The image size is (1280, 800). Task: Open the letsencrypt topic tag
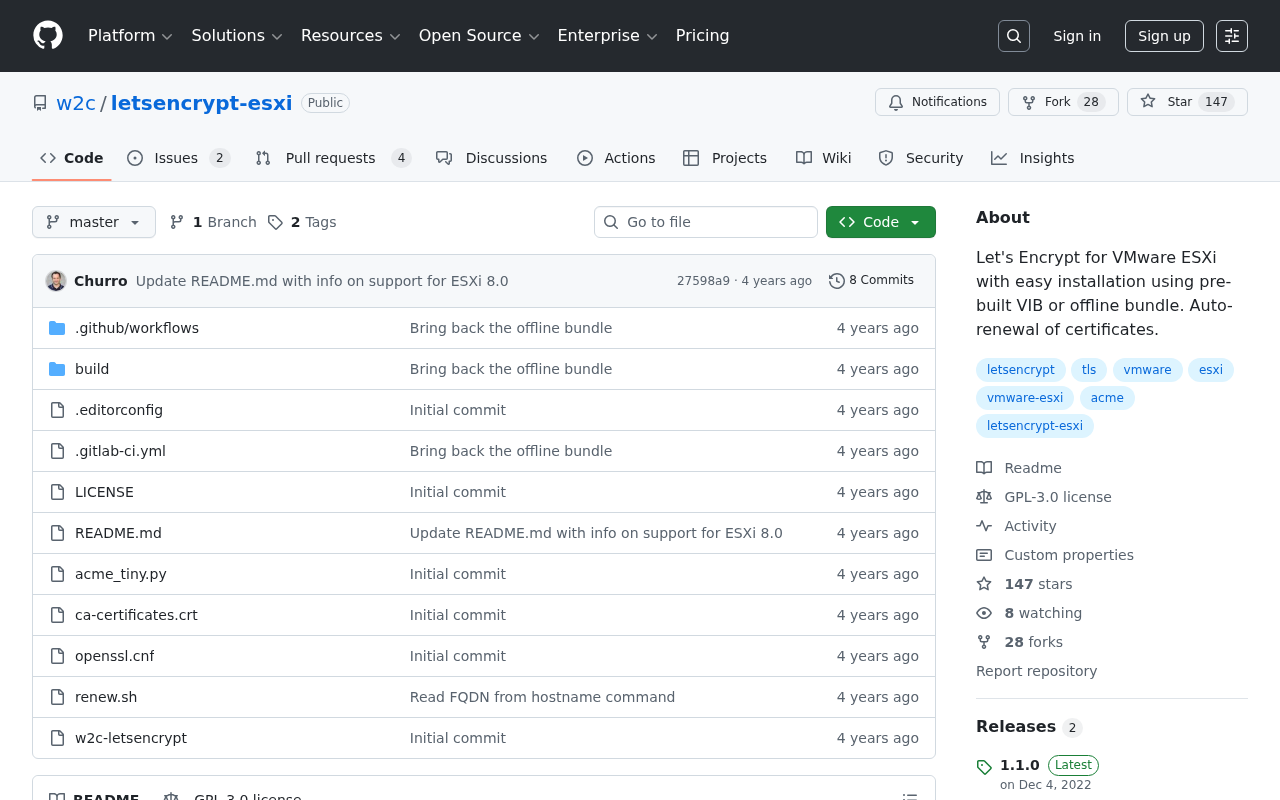(1020, 370)
